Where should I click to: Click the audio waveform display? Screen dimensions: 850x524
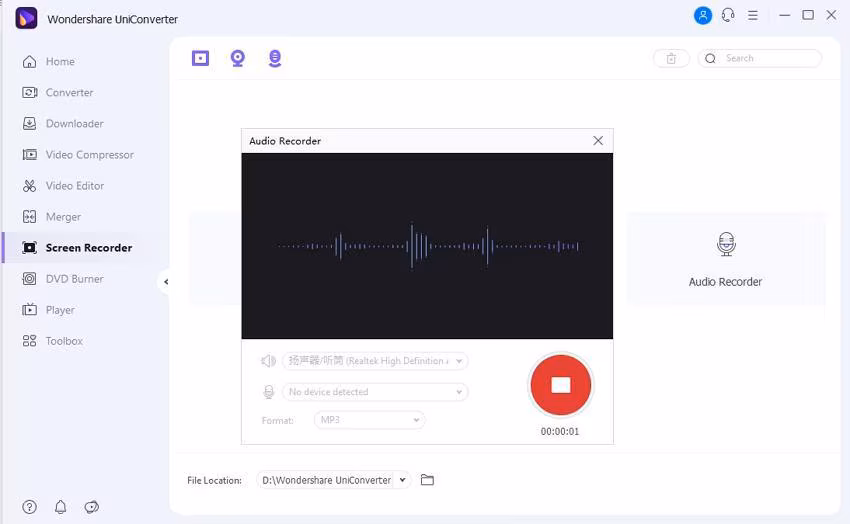(x=427, y=246)
